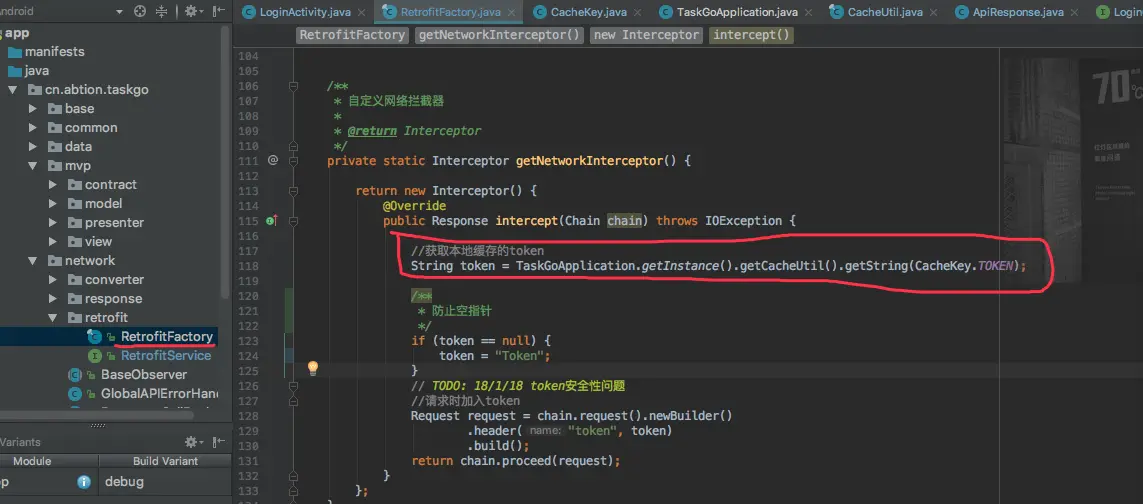Click the light bulb quick-fix icon

(313, 368)
